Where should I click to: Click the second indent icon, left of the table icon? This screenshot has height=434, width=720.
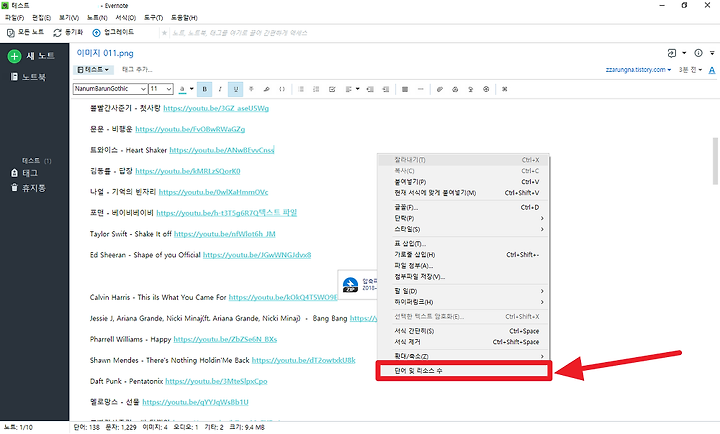(386, 89)
